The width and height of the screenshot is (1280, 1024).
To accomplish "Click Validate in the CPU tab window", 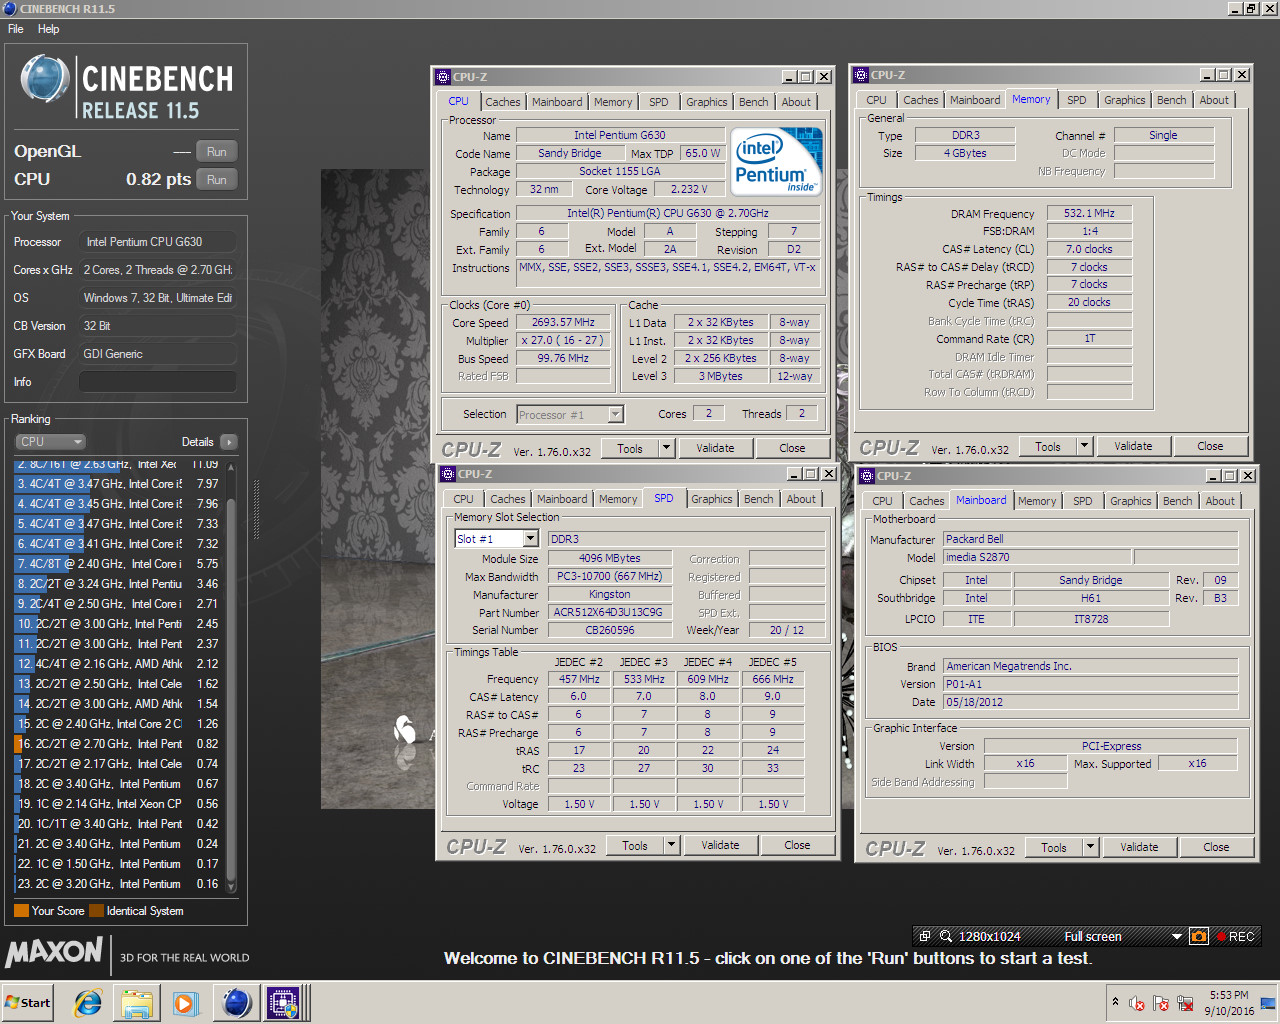I will click(715, 448).
